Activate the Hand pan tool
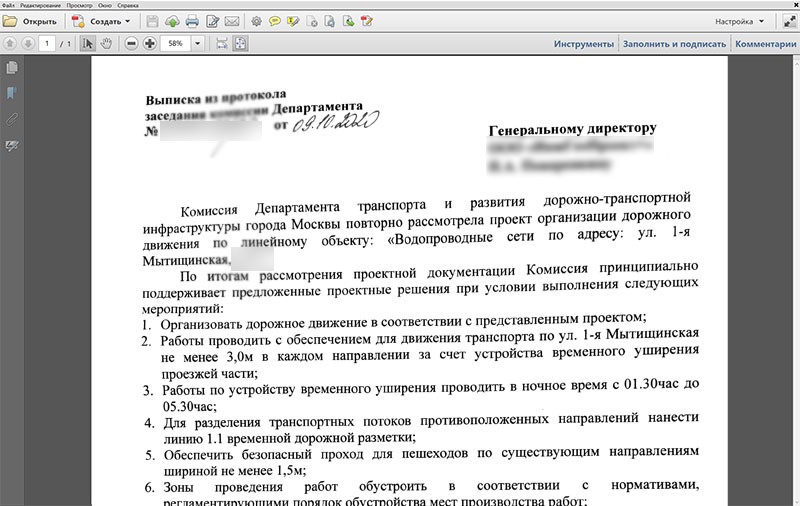Screen dimensions: 800x506 pyautogui.click(x=106, y=43)
